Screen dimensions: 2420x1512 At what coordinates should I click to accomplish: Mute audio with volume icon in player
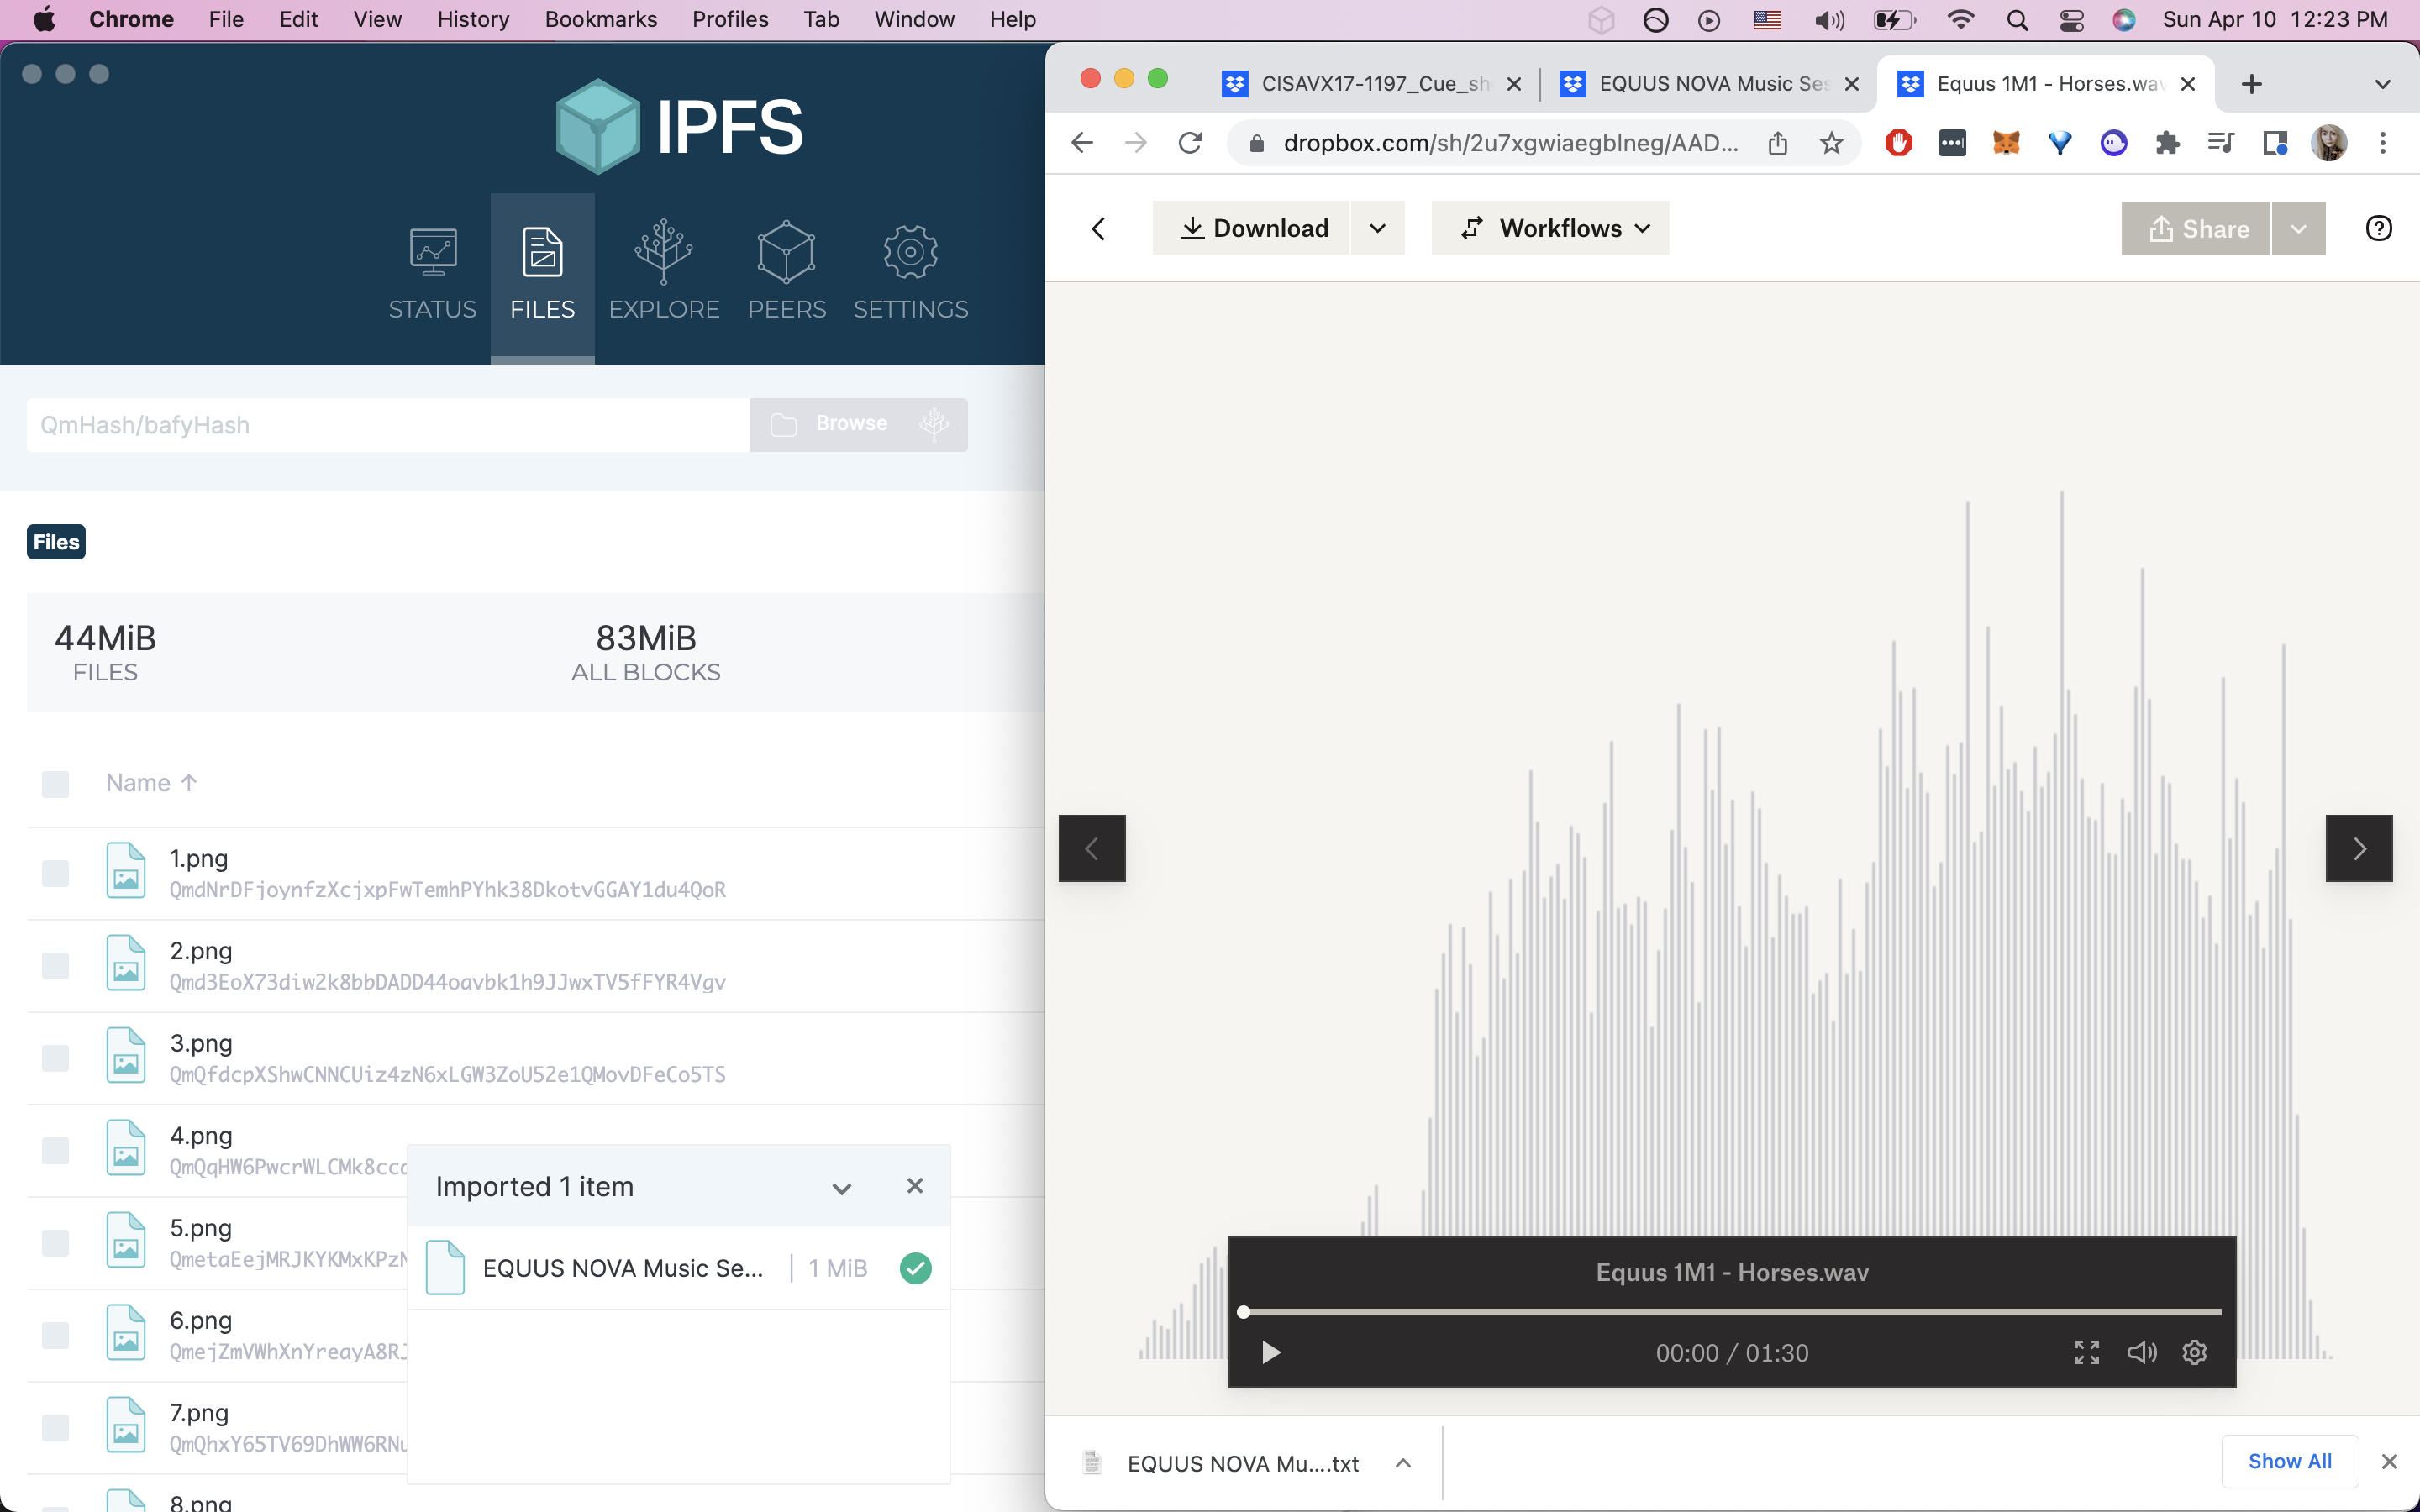(x=2141, y=1352)
